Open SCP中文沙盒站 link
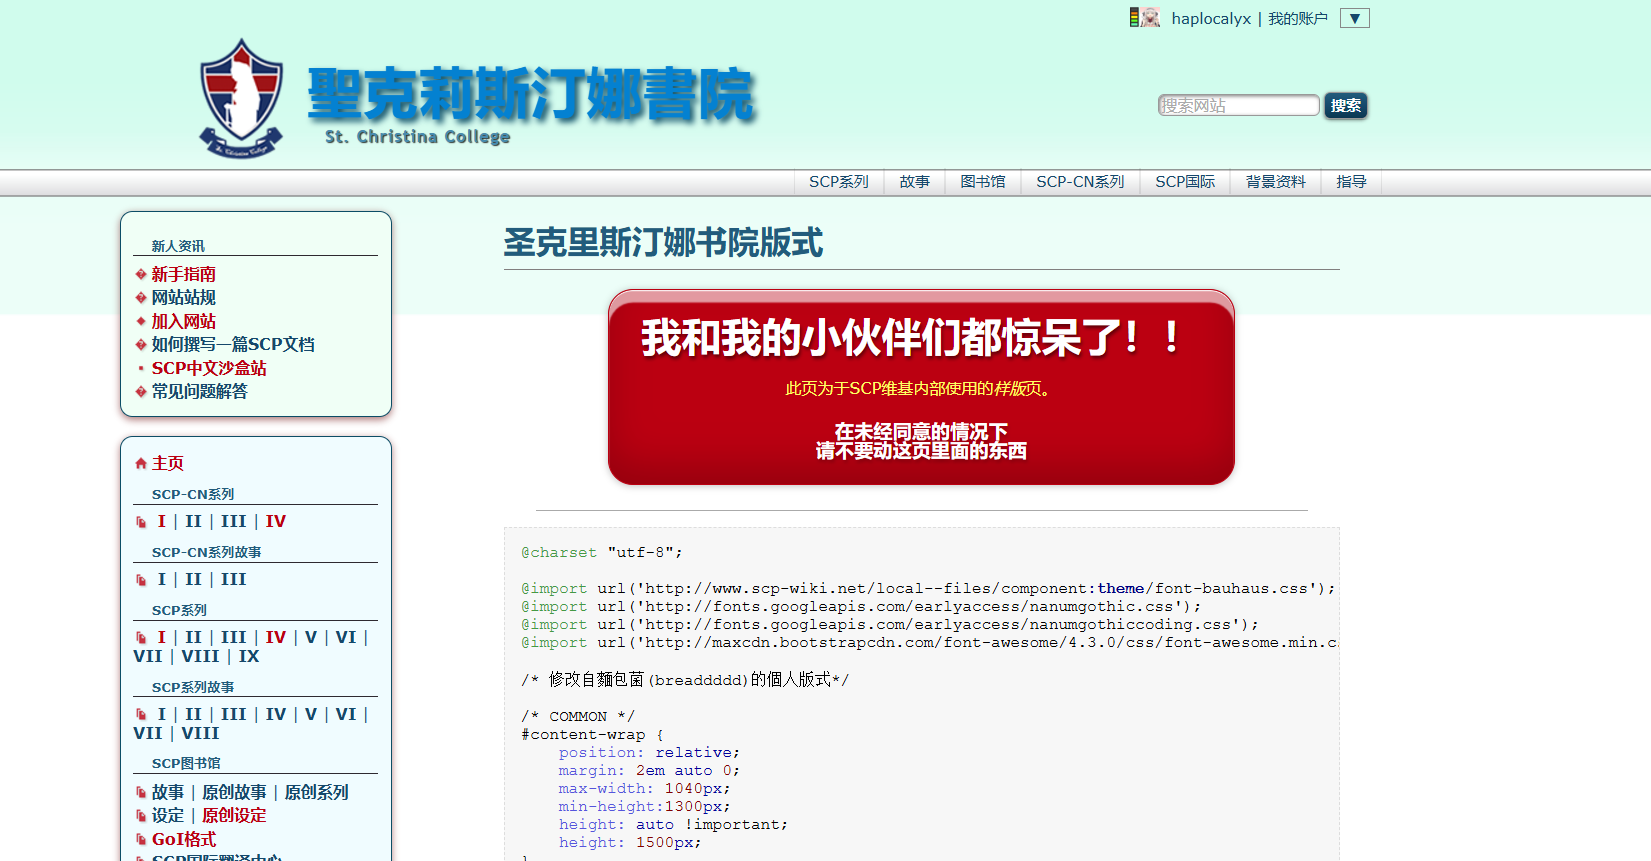 [209, 368]
